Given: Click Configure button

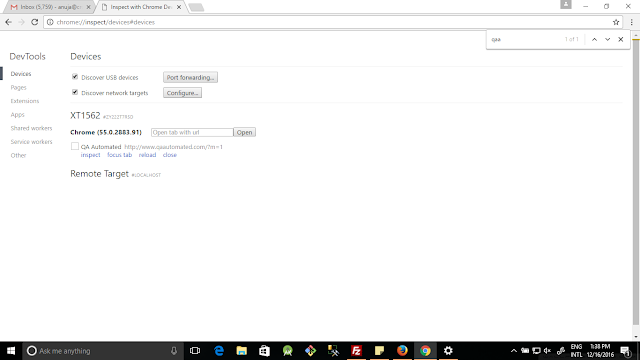Looking at the screenshot, I should point(182,93).
